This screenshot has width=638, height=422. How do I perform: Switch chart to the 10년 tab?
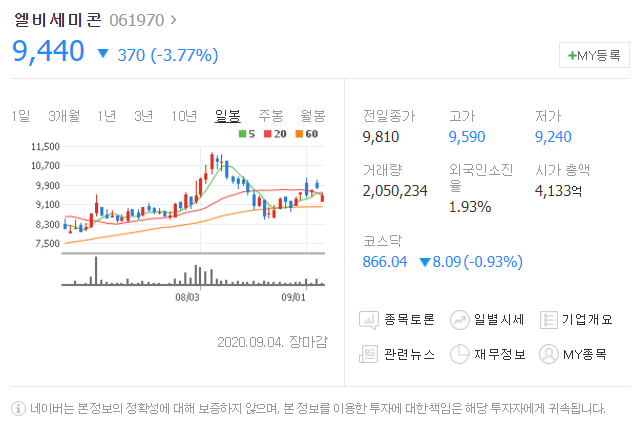click(x=184, y=116)
